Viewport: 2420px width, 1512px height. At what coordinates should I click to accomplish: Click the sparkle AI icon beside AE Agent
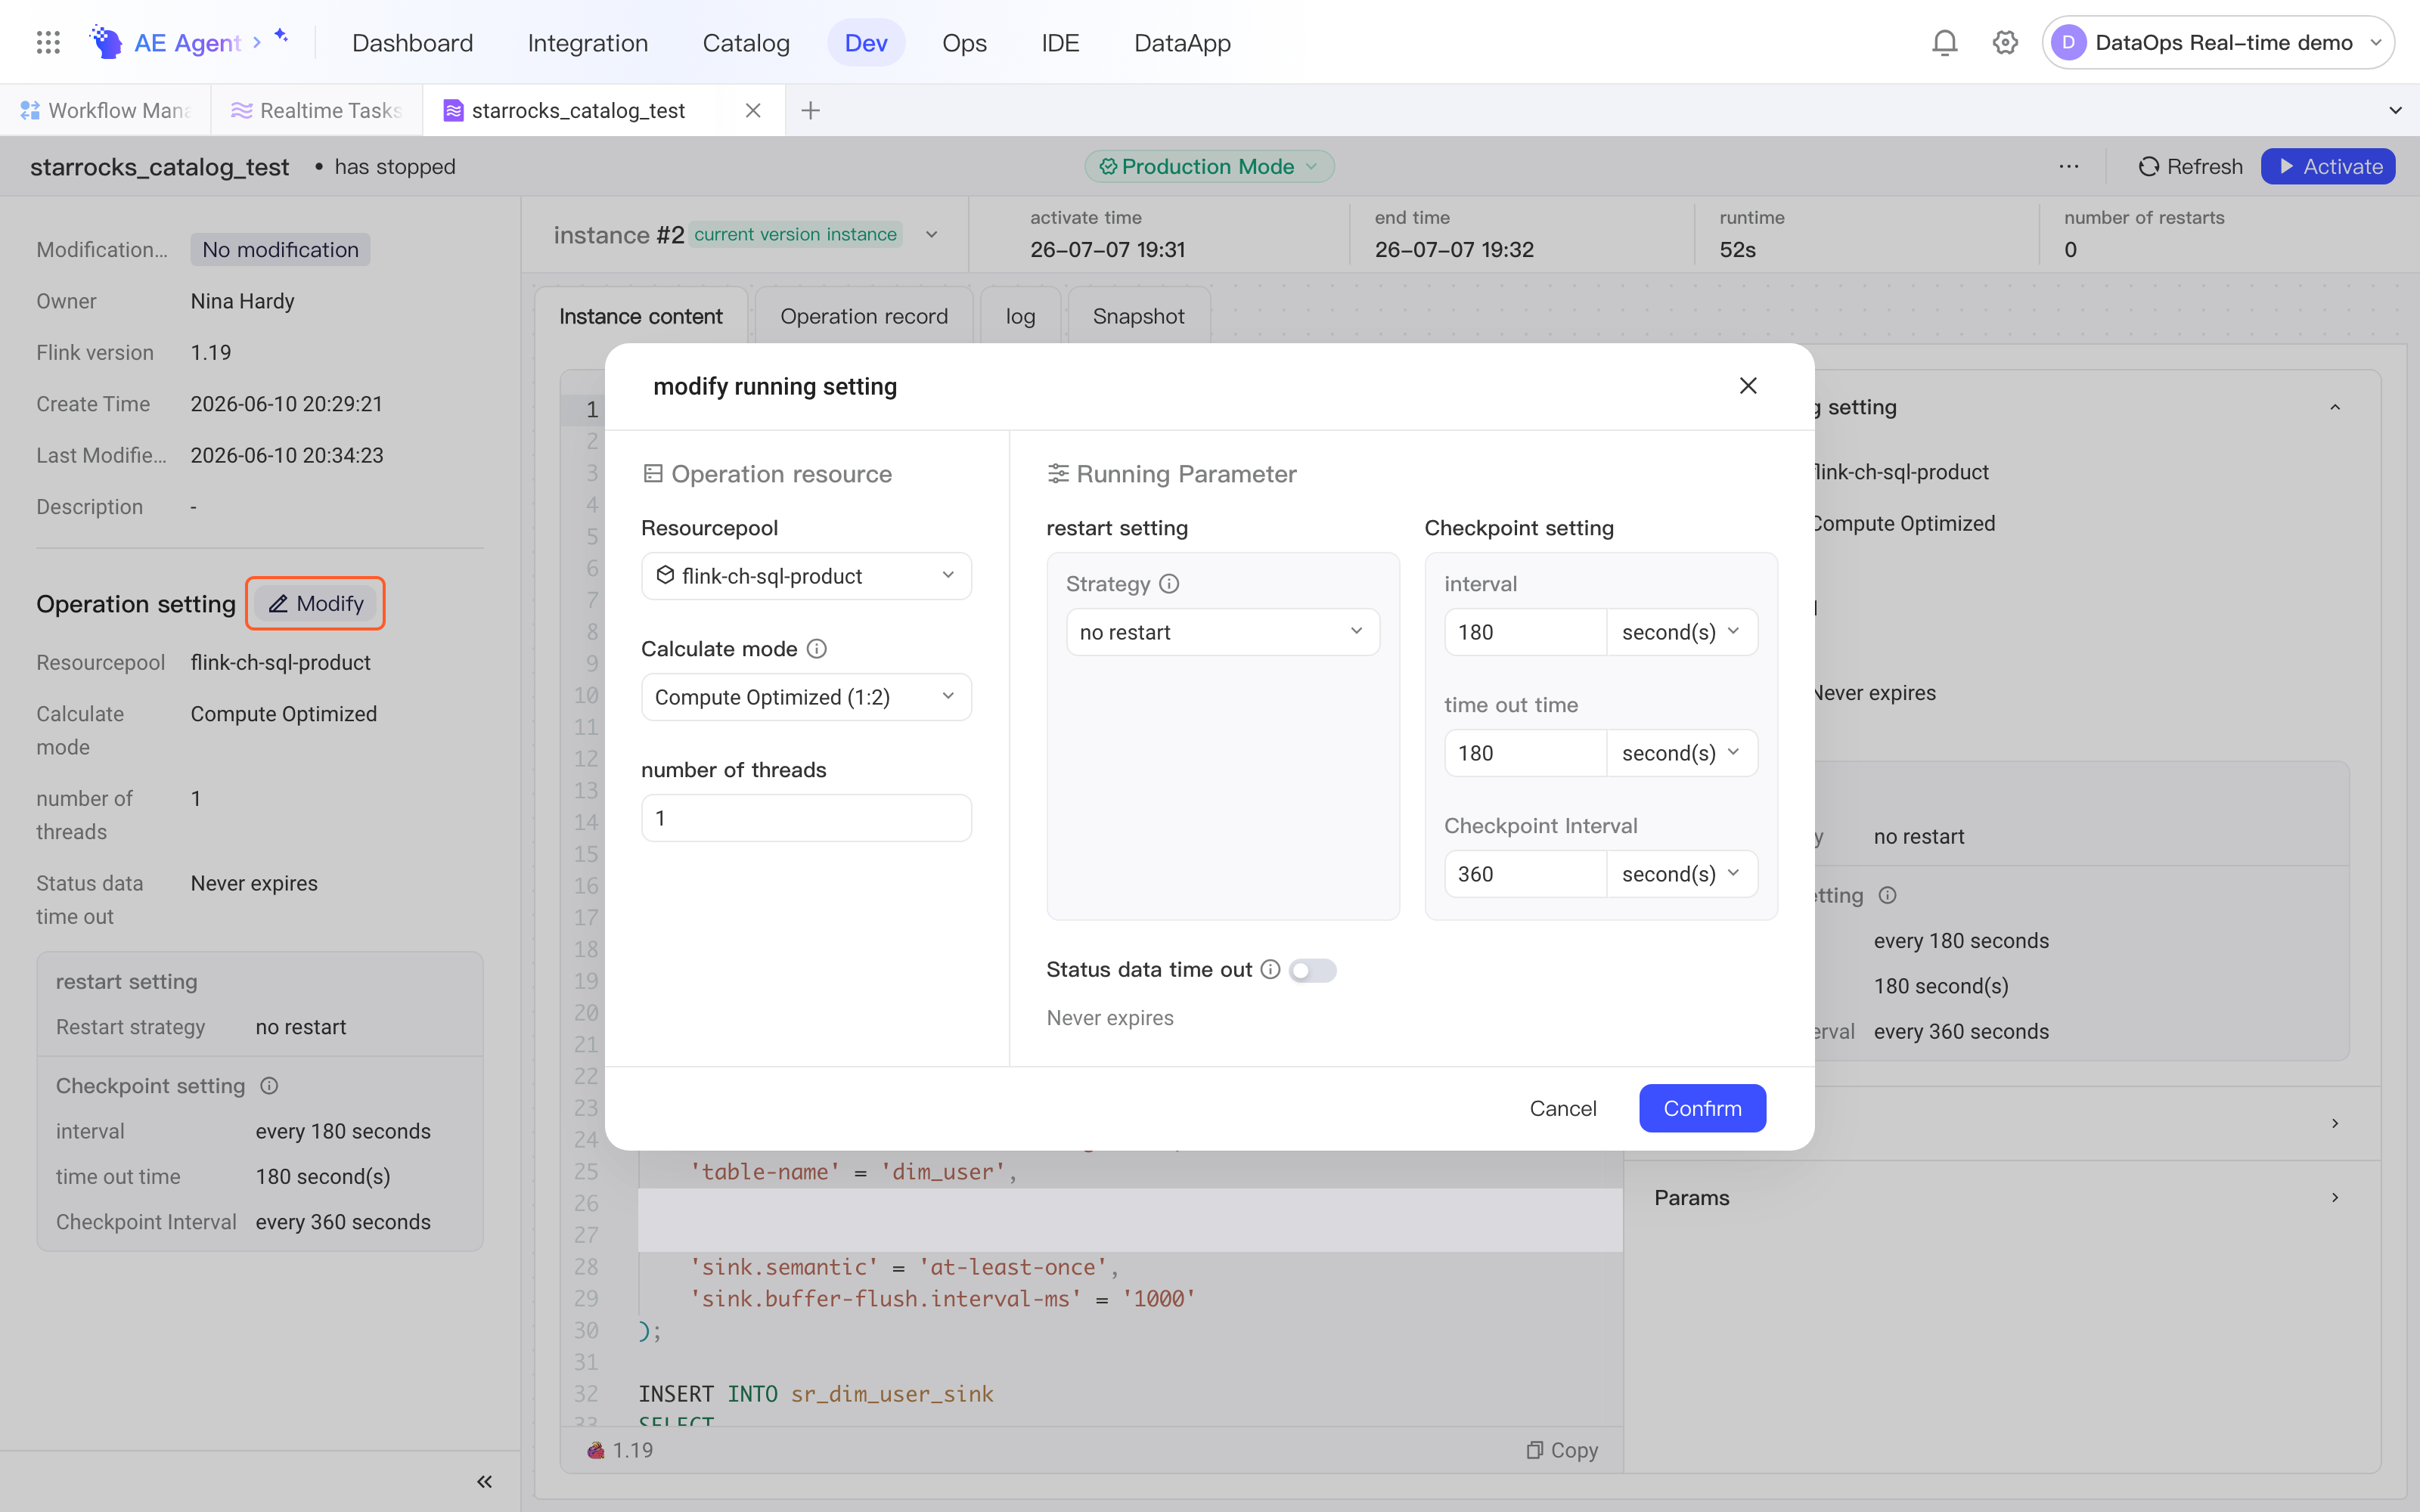pyautogui.click(x=282, y=36)
